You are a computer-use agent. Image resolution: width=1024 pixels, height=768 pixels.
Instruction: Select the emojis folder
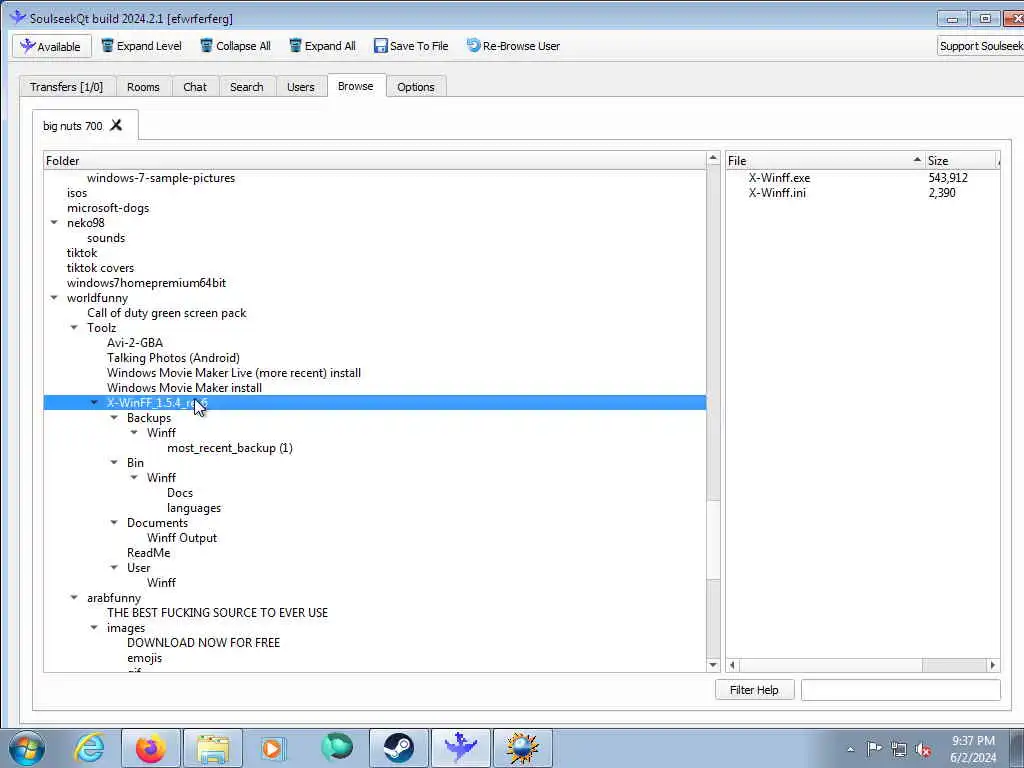click(x=144, y=658)
